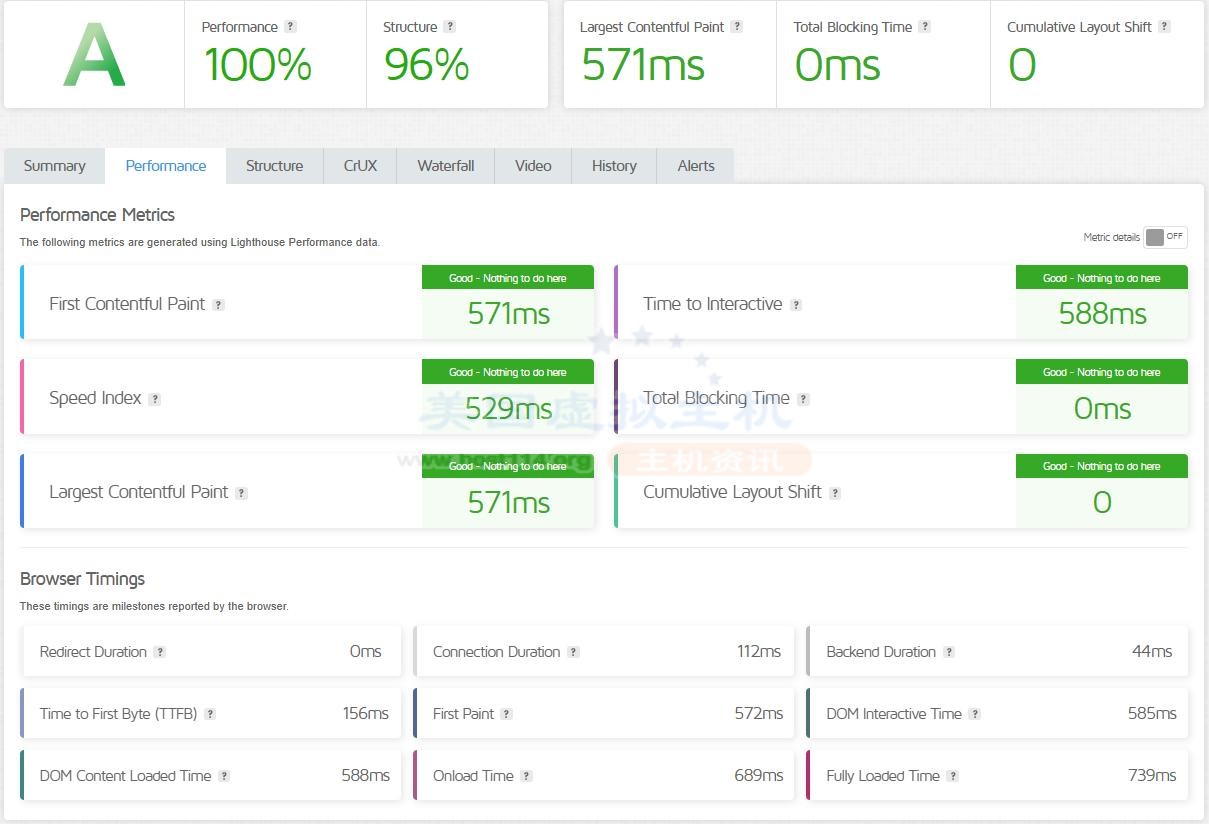Open the Alerts tab
This screenshot has height=824, width=1209.
(x=695, y=166)
